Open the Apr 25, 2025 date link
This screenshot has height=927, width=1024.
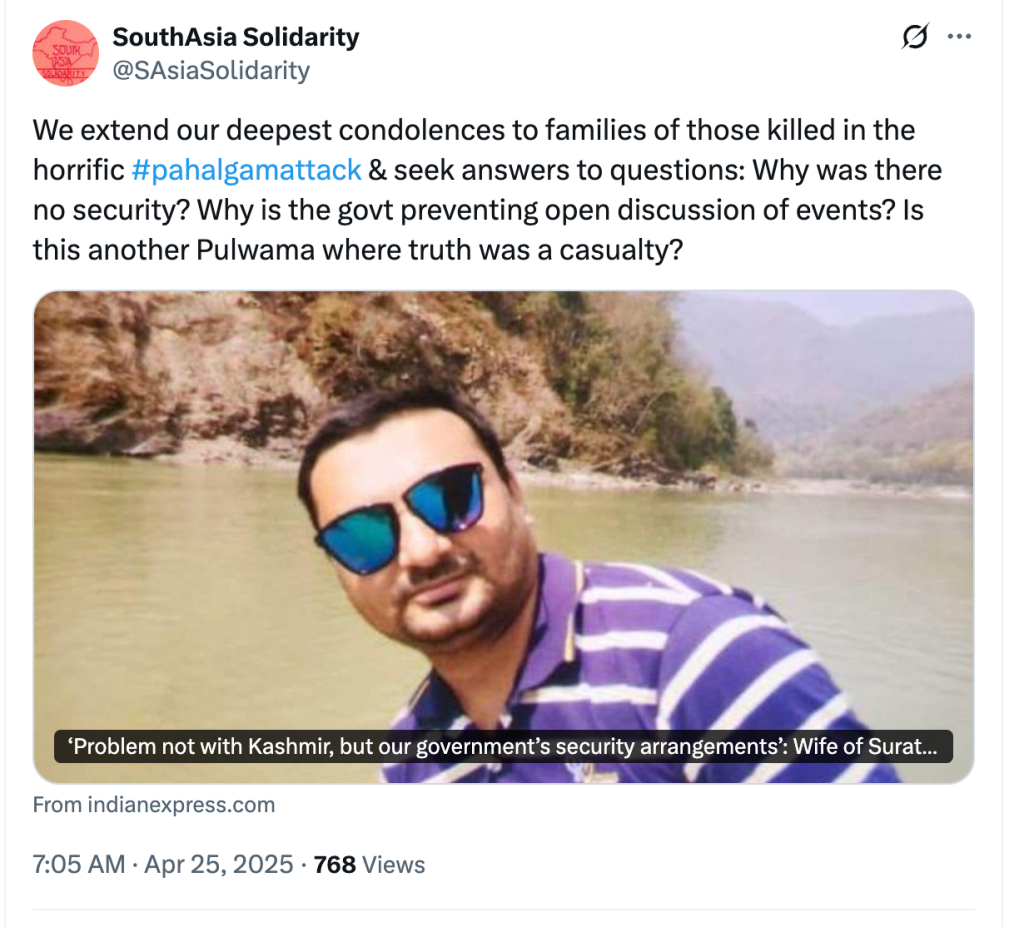click(x=219, y=864)
